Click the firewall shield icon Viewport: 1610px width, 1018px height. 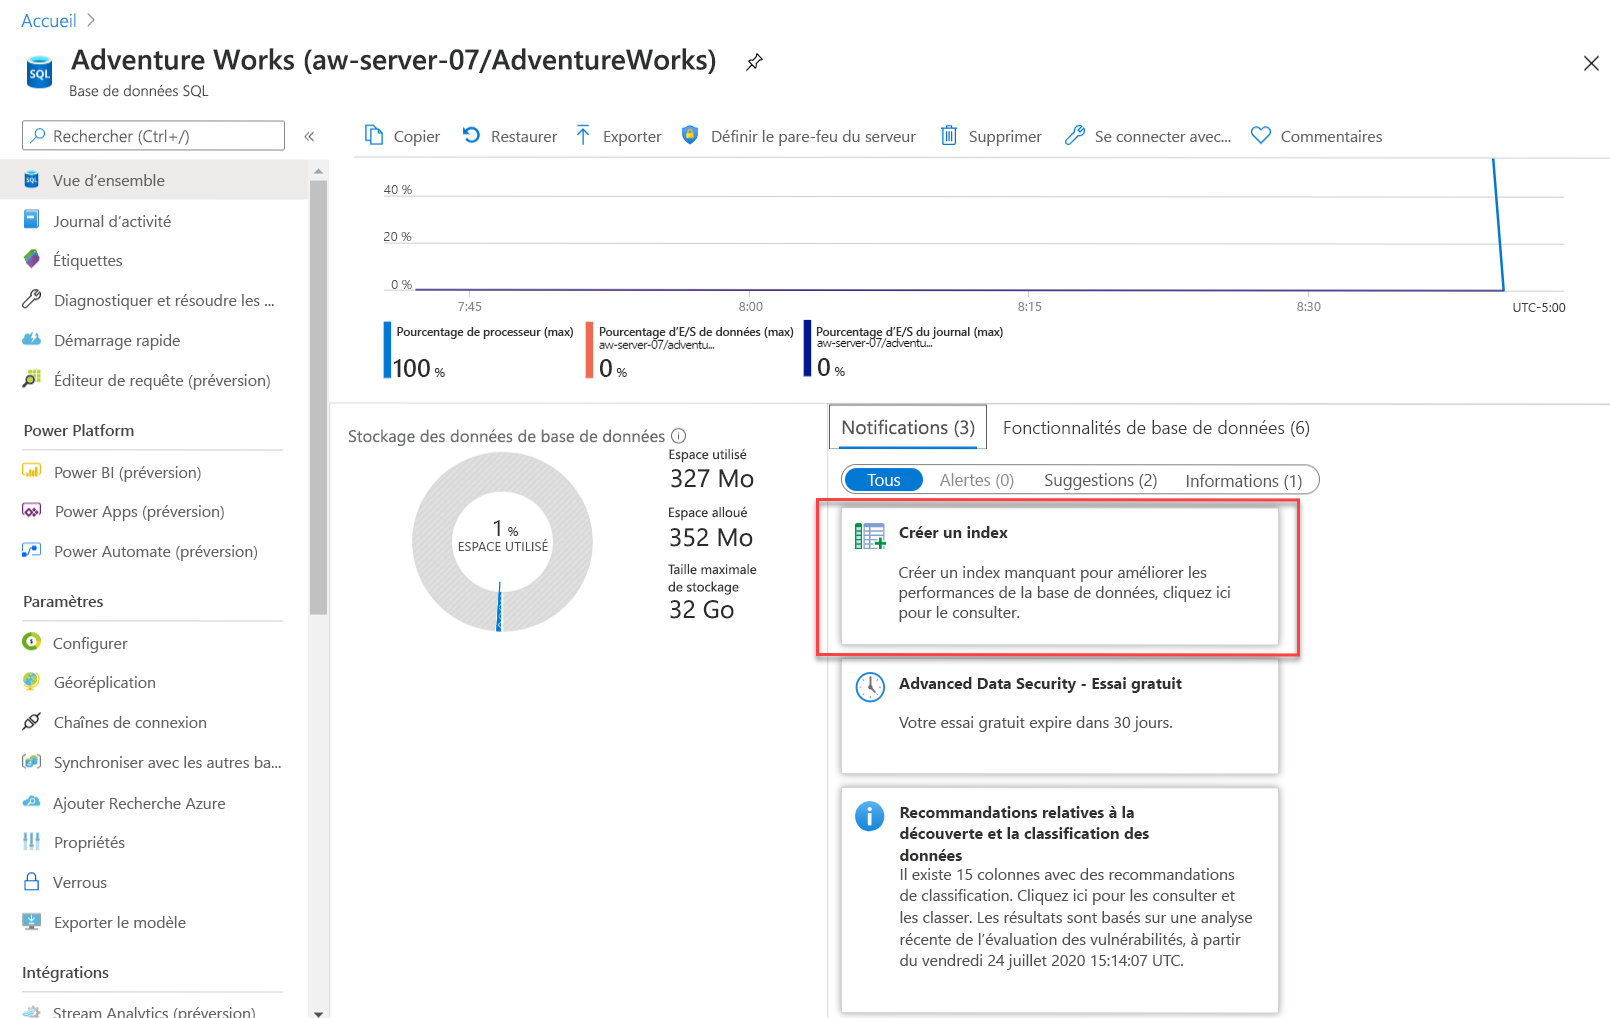(690, 135)
